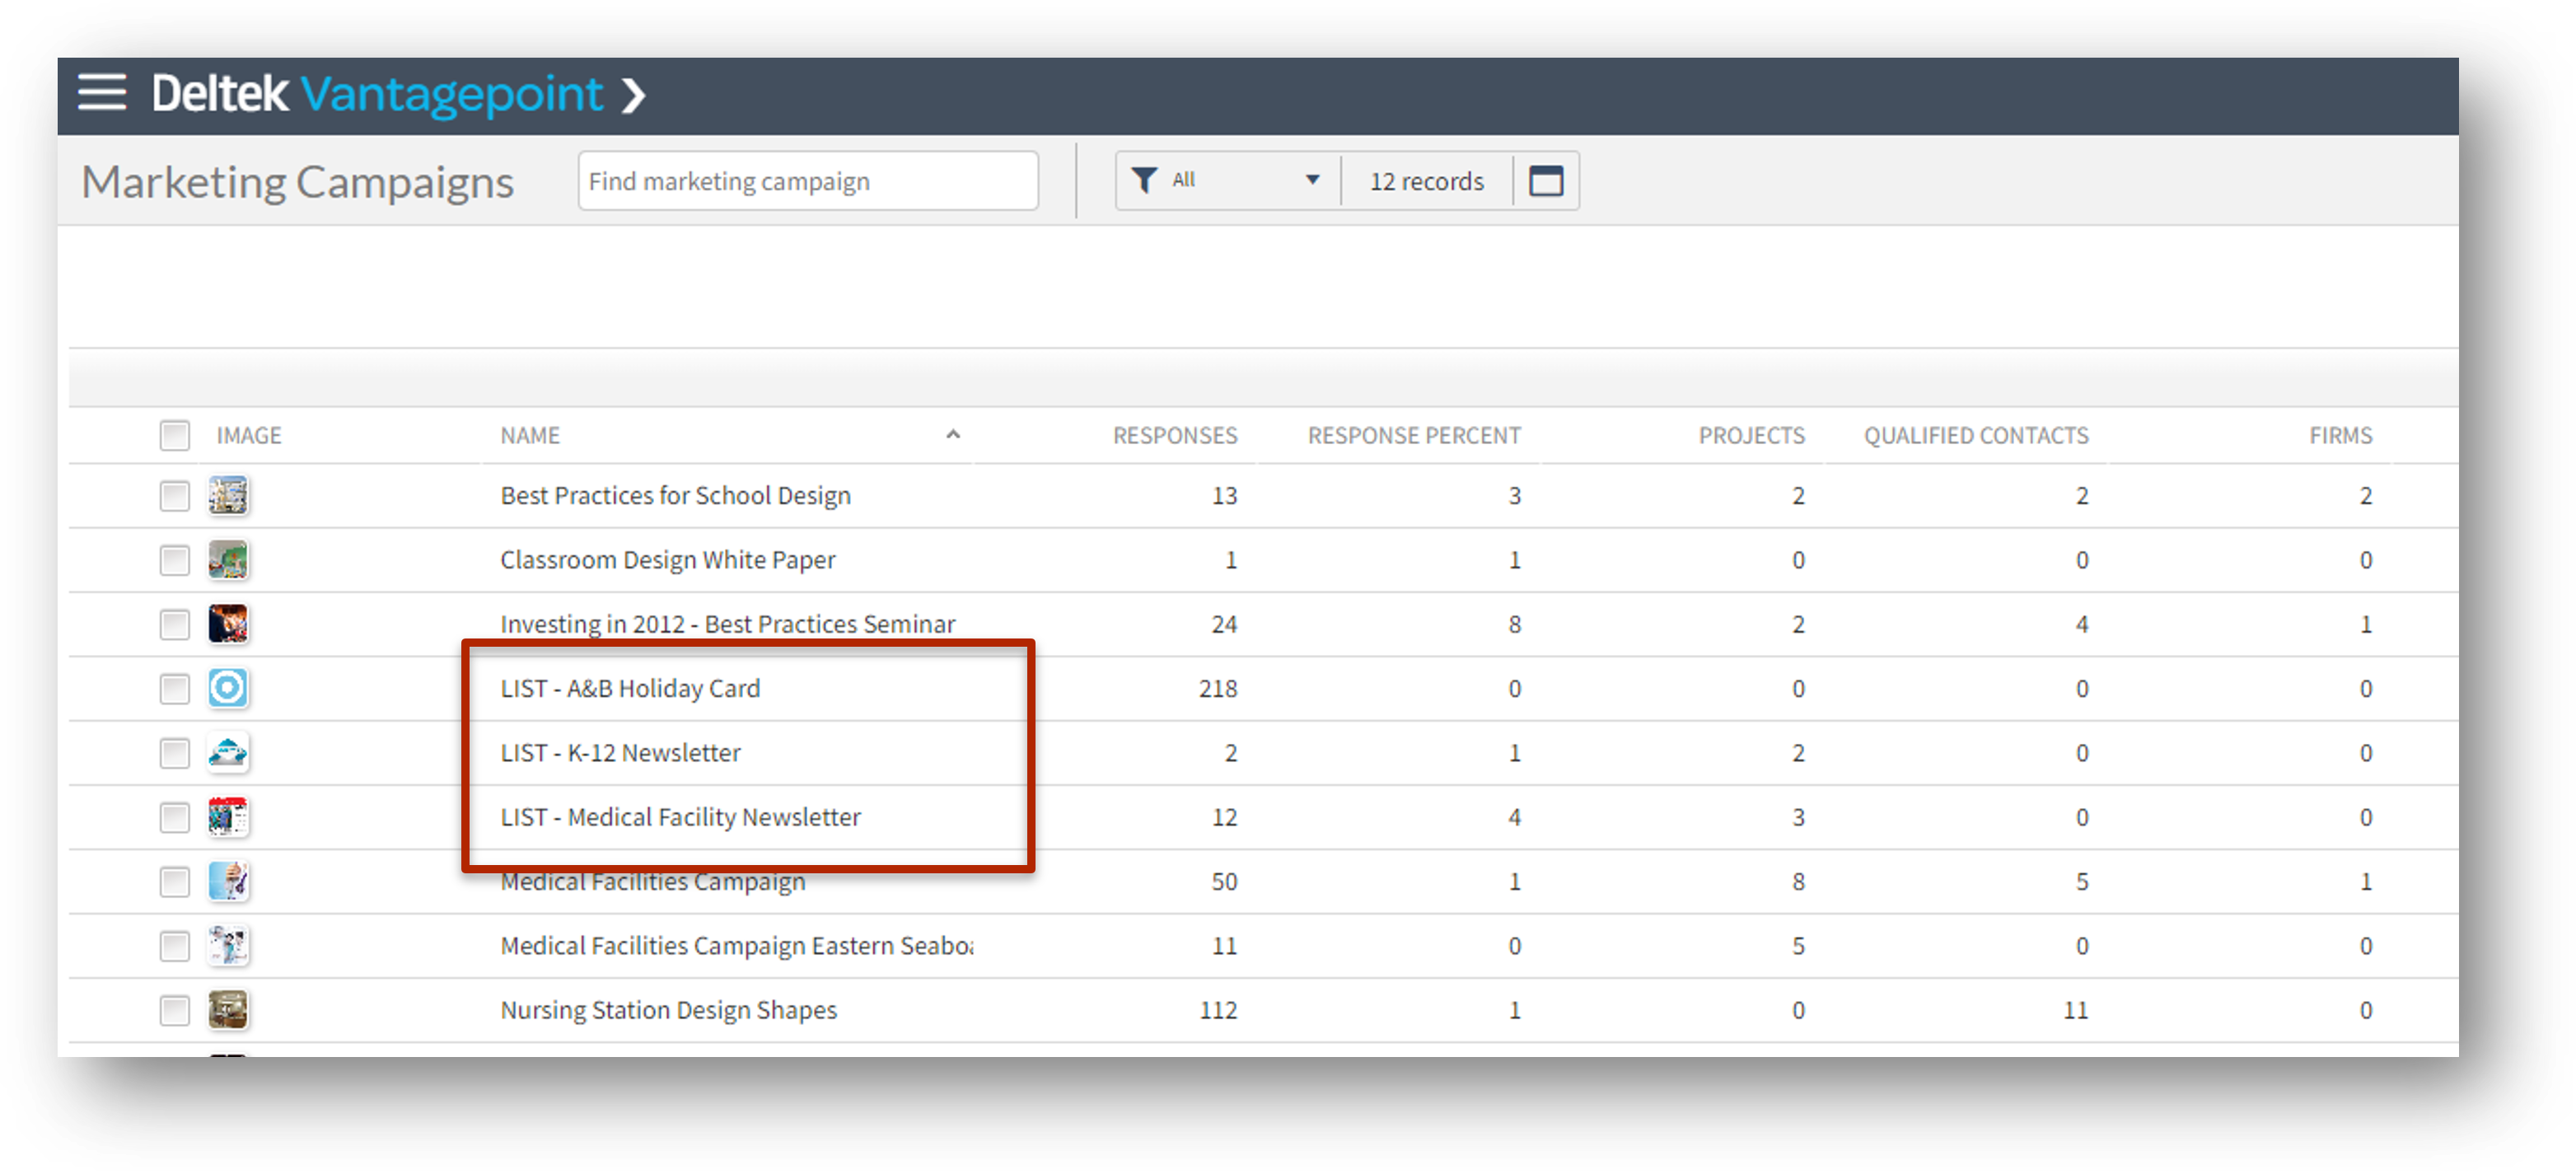2576x1174 pixels.
Task: Click the ascending sort arrow on NAME column
Action: (953, 435)
